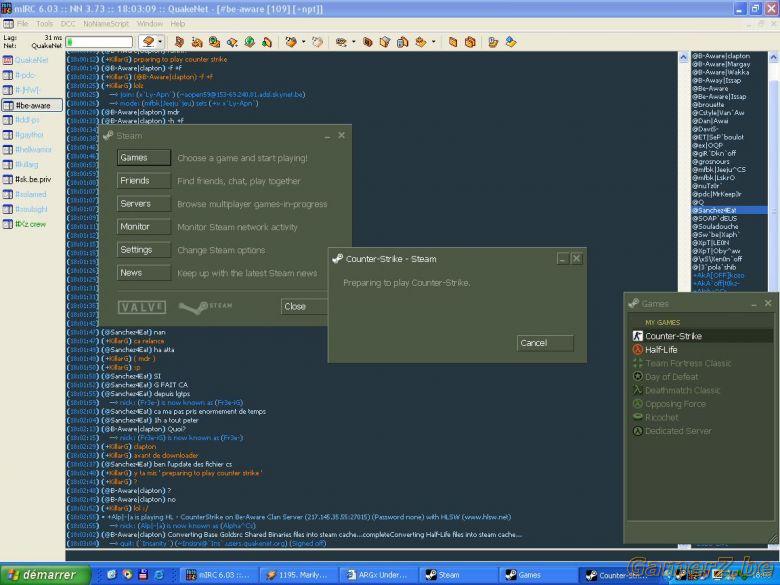This screenshot has height=585, width=780.
Task: Open dropdown arrow next to connect icon
Action: pyautogui.click(x=160, y=42)
